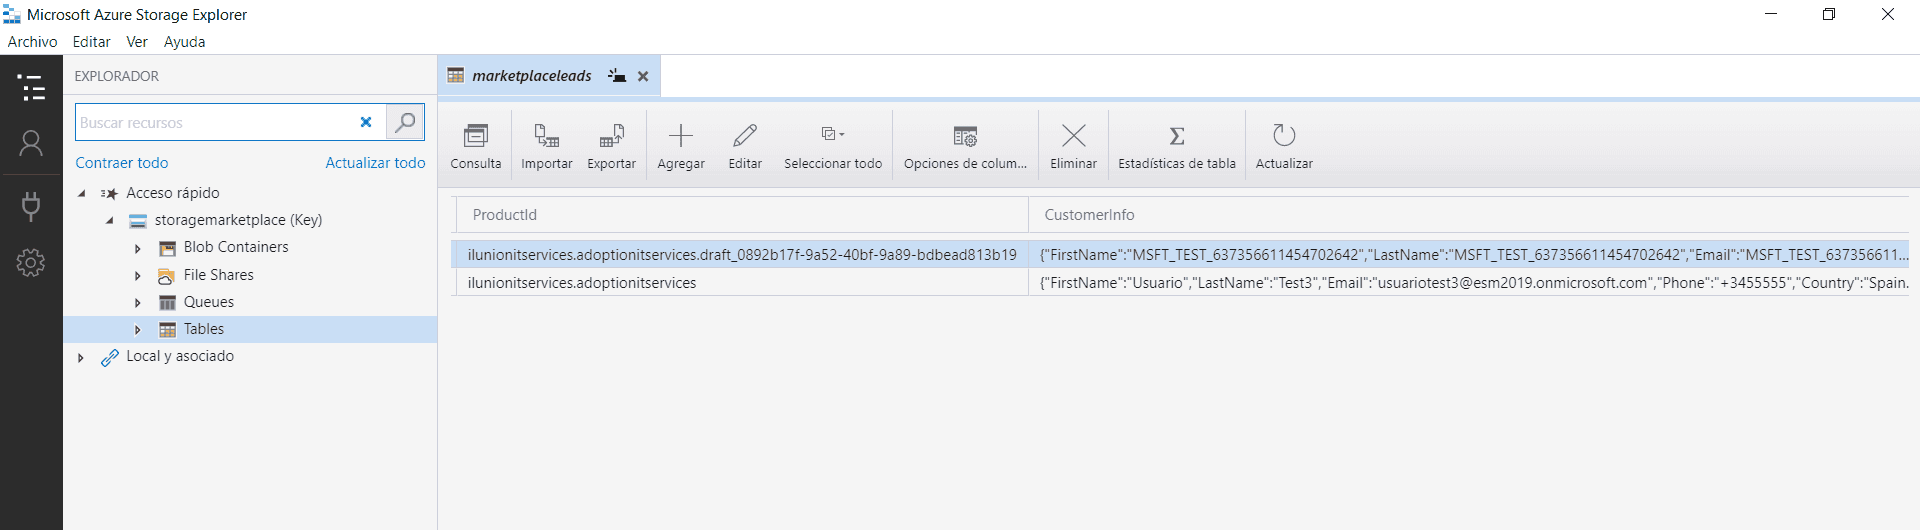Collapse the storagemarketplace (Key) node
This screenshot has width=1920, height=530.
click(x=110, y=221)
